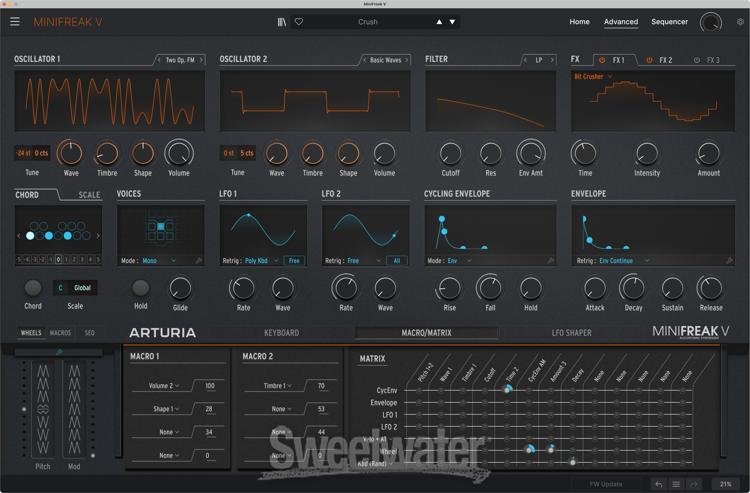Click Oscillator 2 fine tune 5 cts field
The height and width of the screenshot is (493, 750).
click(x=246, y=153)
